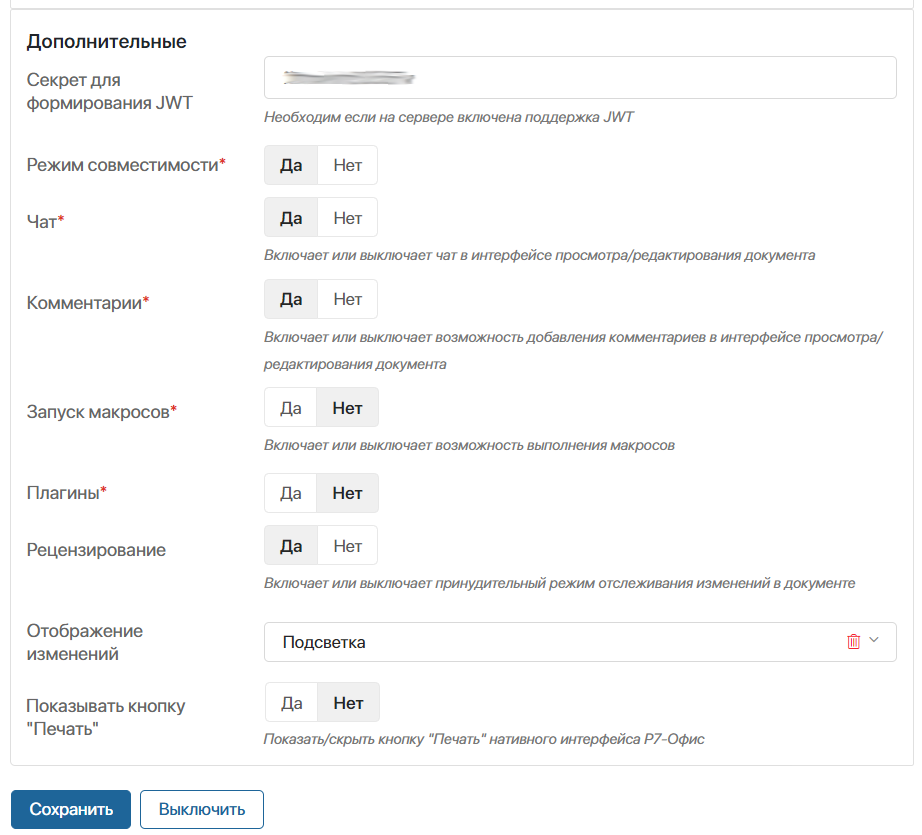
Task: Select Да for Чат
Action: 291,218
